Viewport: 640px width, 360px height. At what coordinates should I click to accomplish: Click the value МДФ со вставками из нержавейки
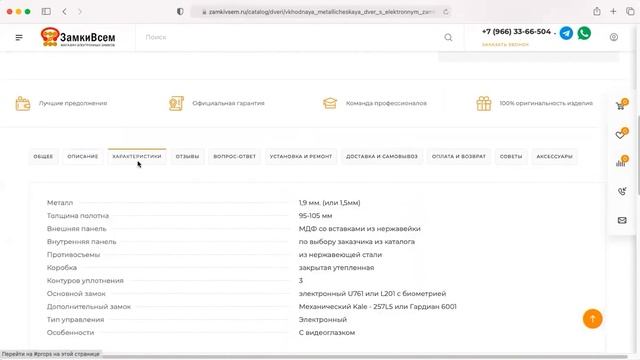[359, 229]
